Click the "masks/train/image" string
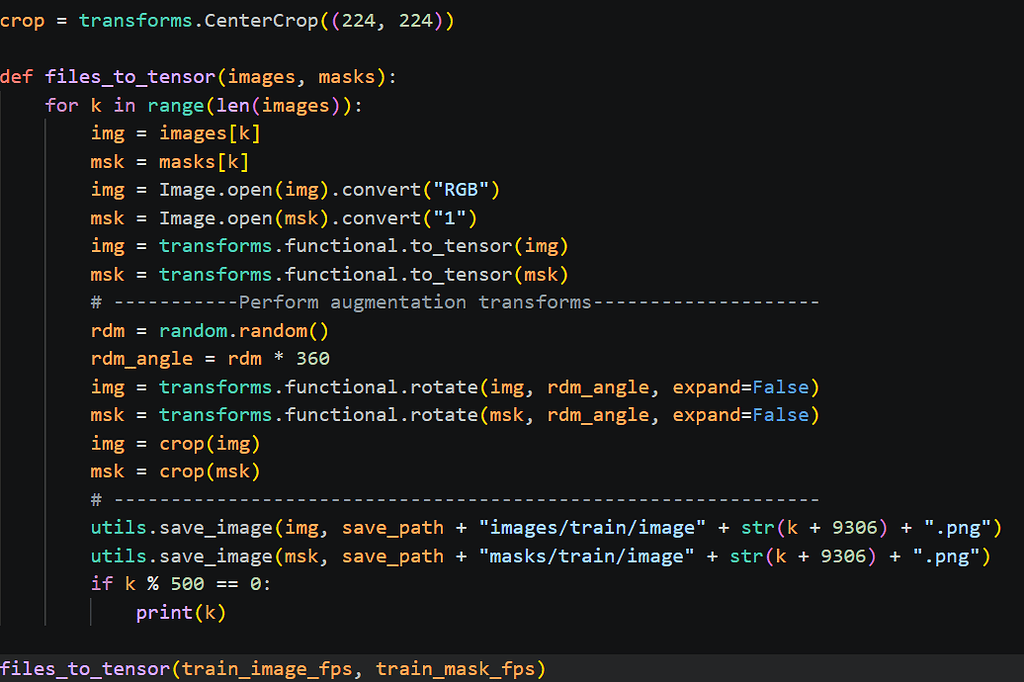 (x=586, y=557)
